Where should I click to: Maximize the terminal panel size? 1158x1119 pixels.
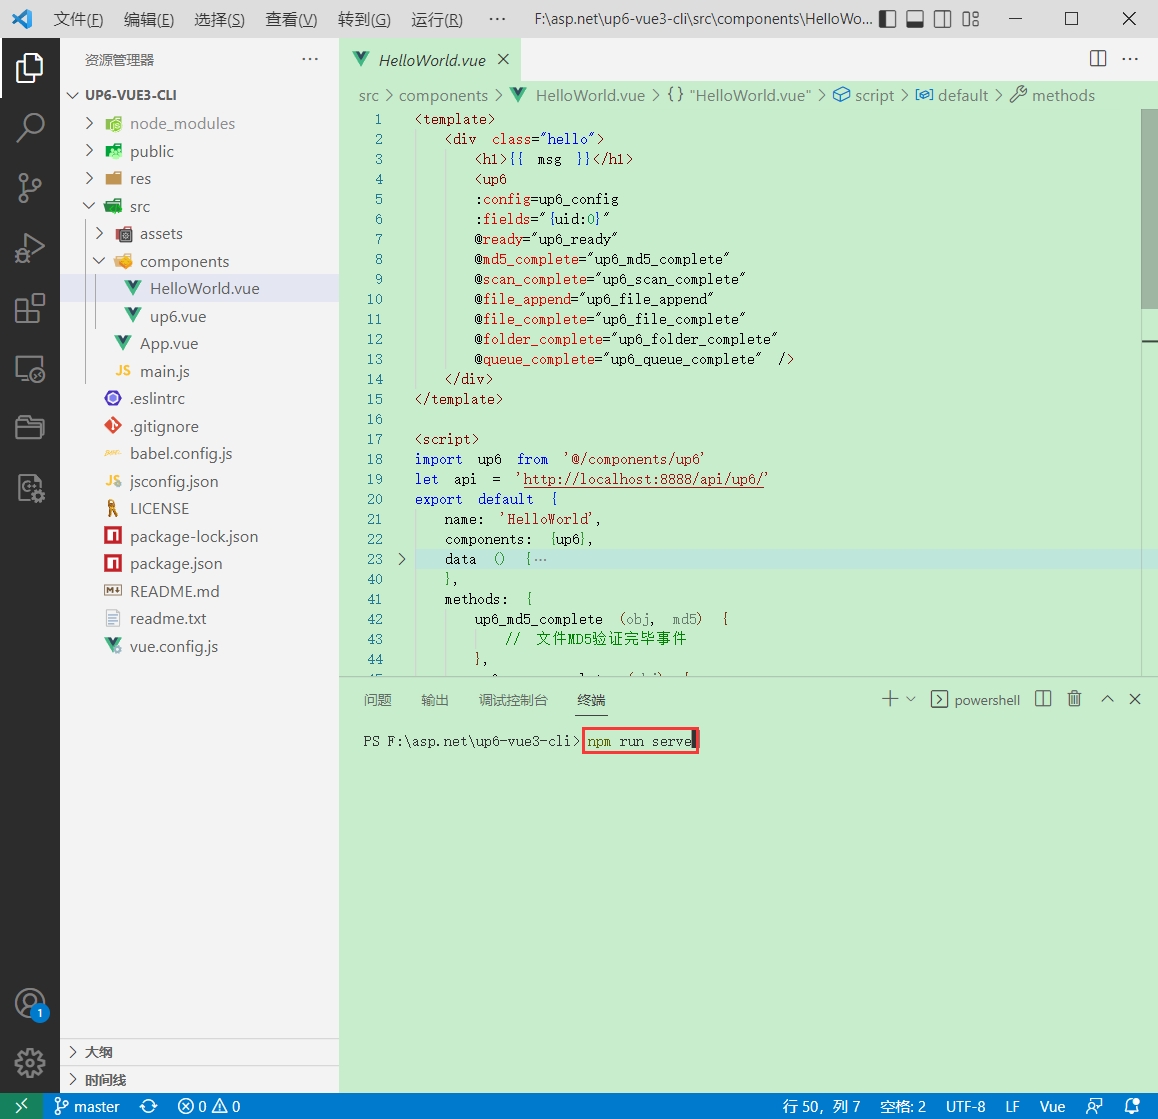(1107, 699)
